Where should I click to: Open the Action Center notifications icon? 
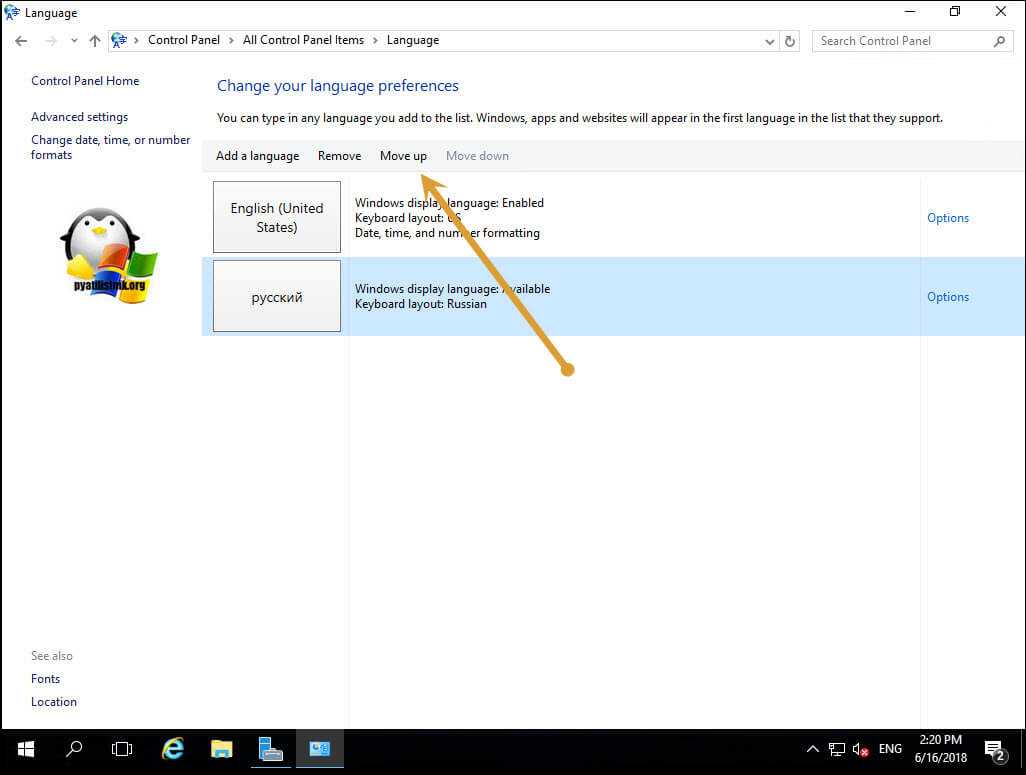click(x=994, y=749)
